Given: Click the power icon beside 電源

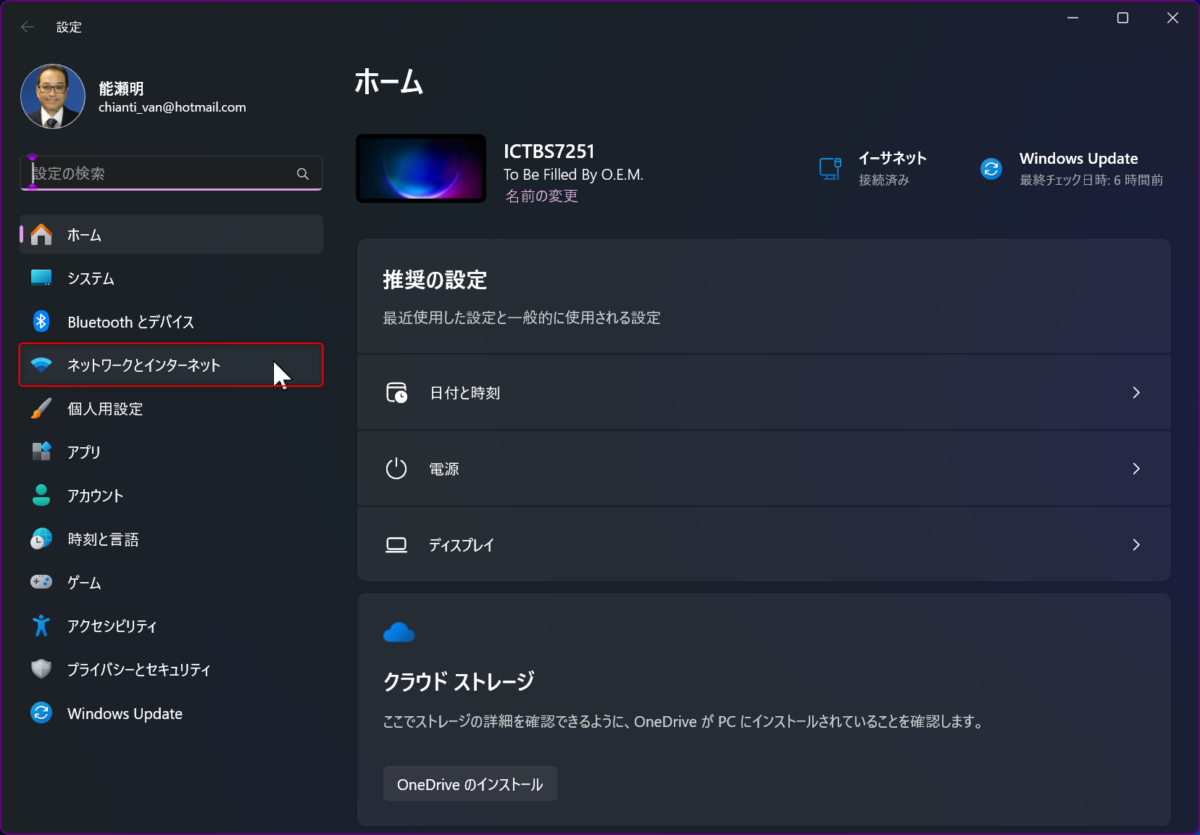Looking at the screenshot, I should [397, 469].
